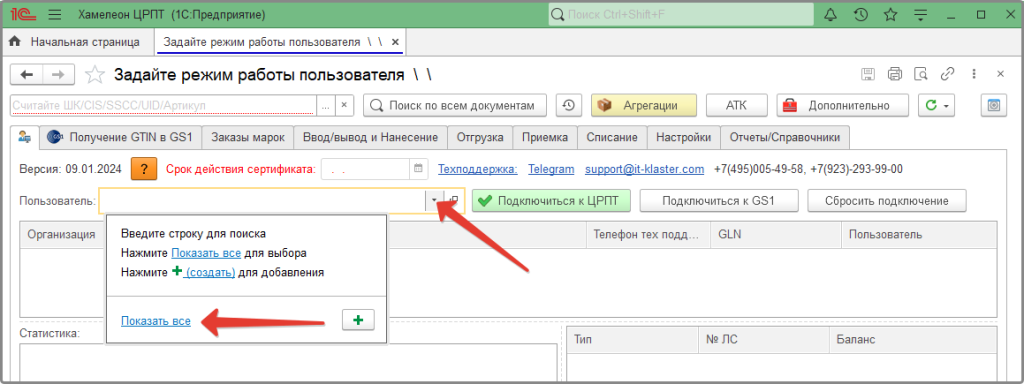This screenshot has height=384, width=1024.
Task: Click the (создать) link in popup
Action: tap(210, 272)
